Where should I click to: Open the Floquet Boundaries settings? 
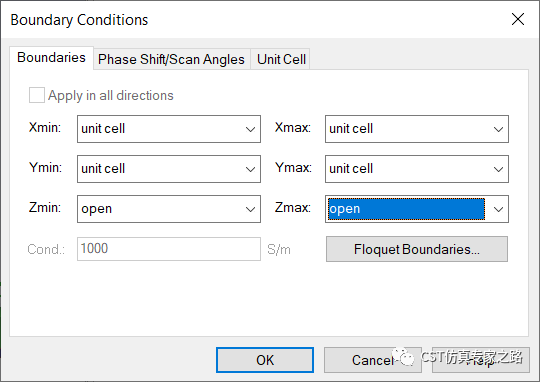pos(417,249)
